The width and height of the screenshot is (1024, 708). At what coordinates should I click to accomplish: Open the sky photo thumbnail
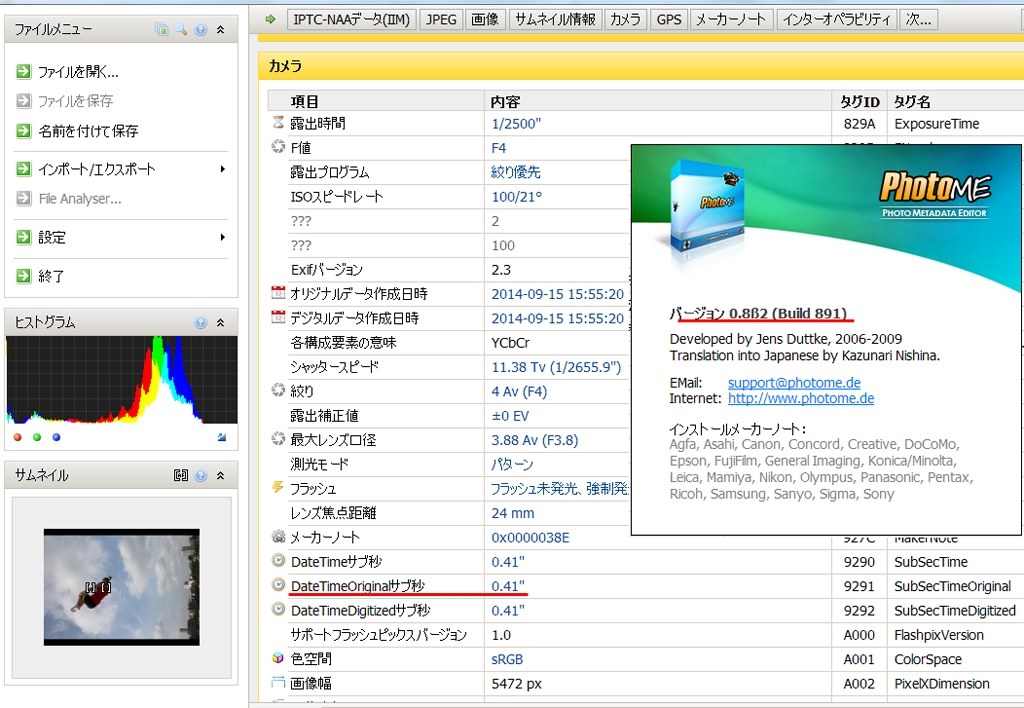(121, 587)
